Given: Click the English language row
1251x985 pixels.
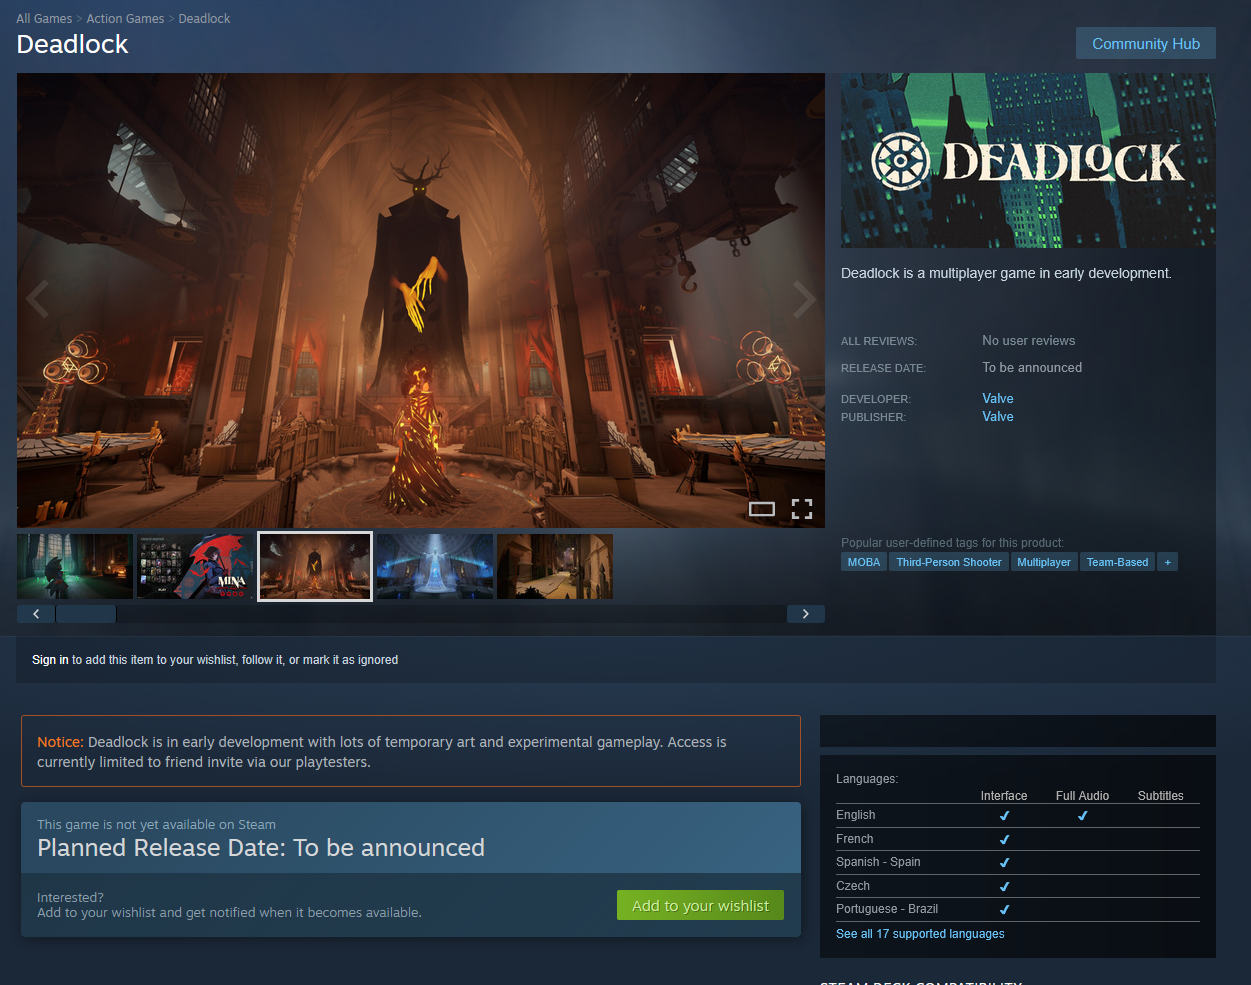Looking at the screenshot, I should coord(1018,815).
